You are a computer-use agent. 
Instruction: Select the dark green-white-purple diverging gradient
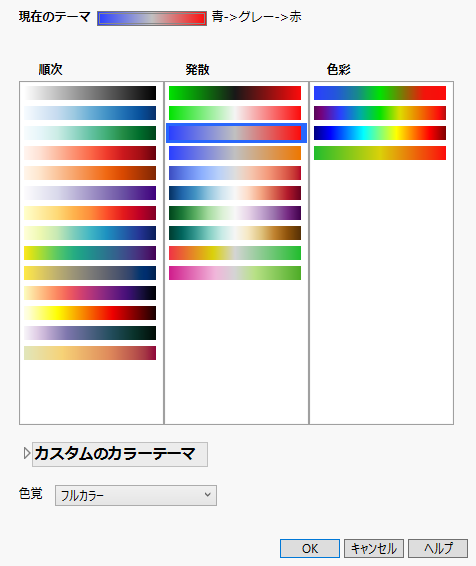pos(235,213)
